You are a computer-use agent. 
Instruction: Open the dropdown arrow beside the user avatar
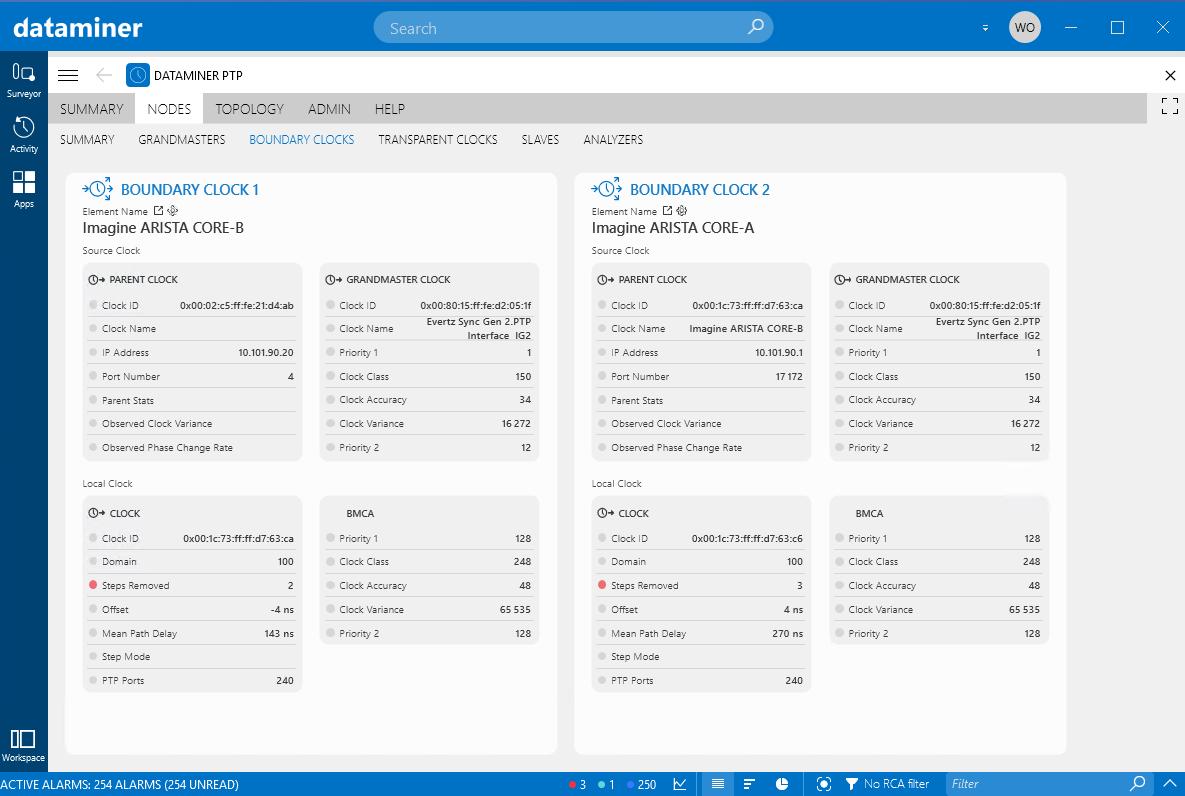click(x=985, y=28)
